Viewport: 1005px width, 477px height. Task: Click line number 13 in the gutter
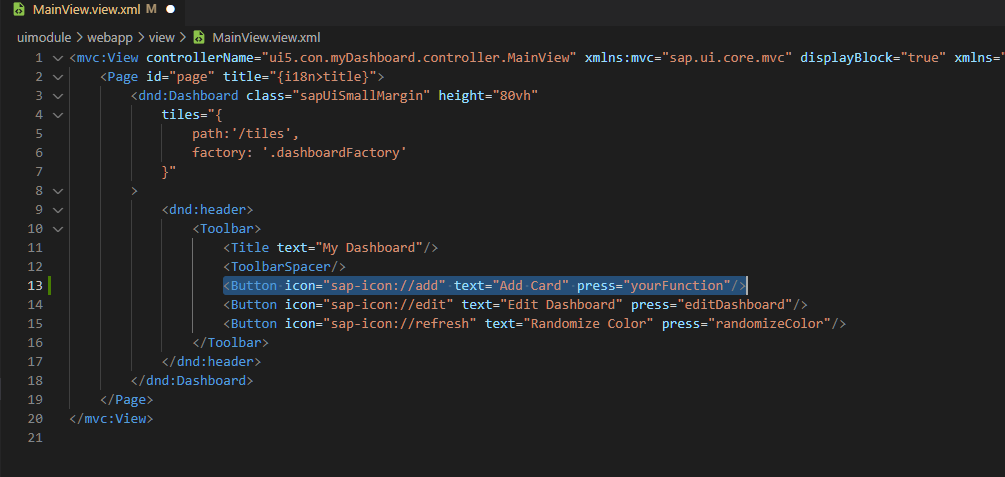click(x=35, y=285)
